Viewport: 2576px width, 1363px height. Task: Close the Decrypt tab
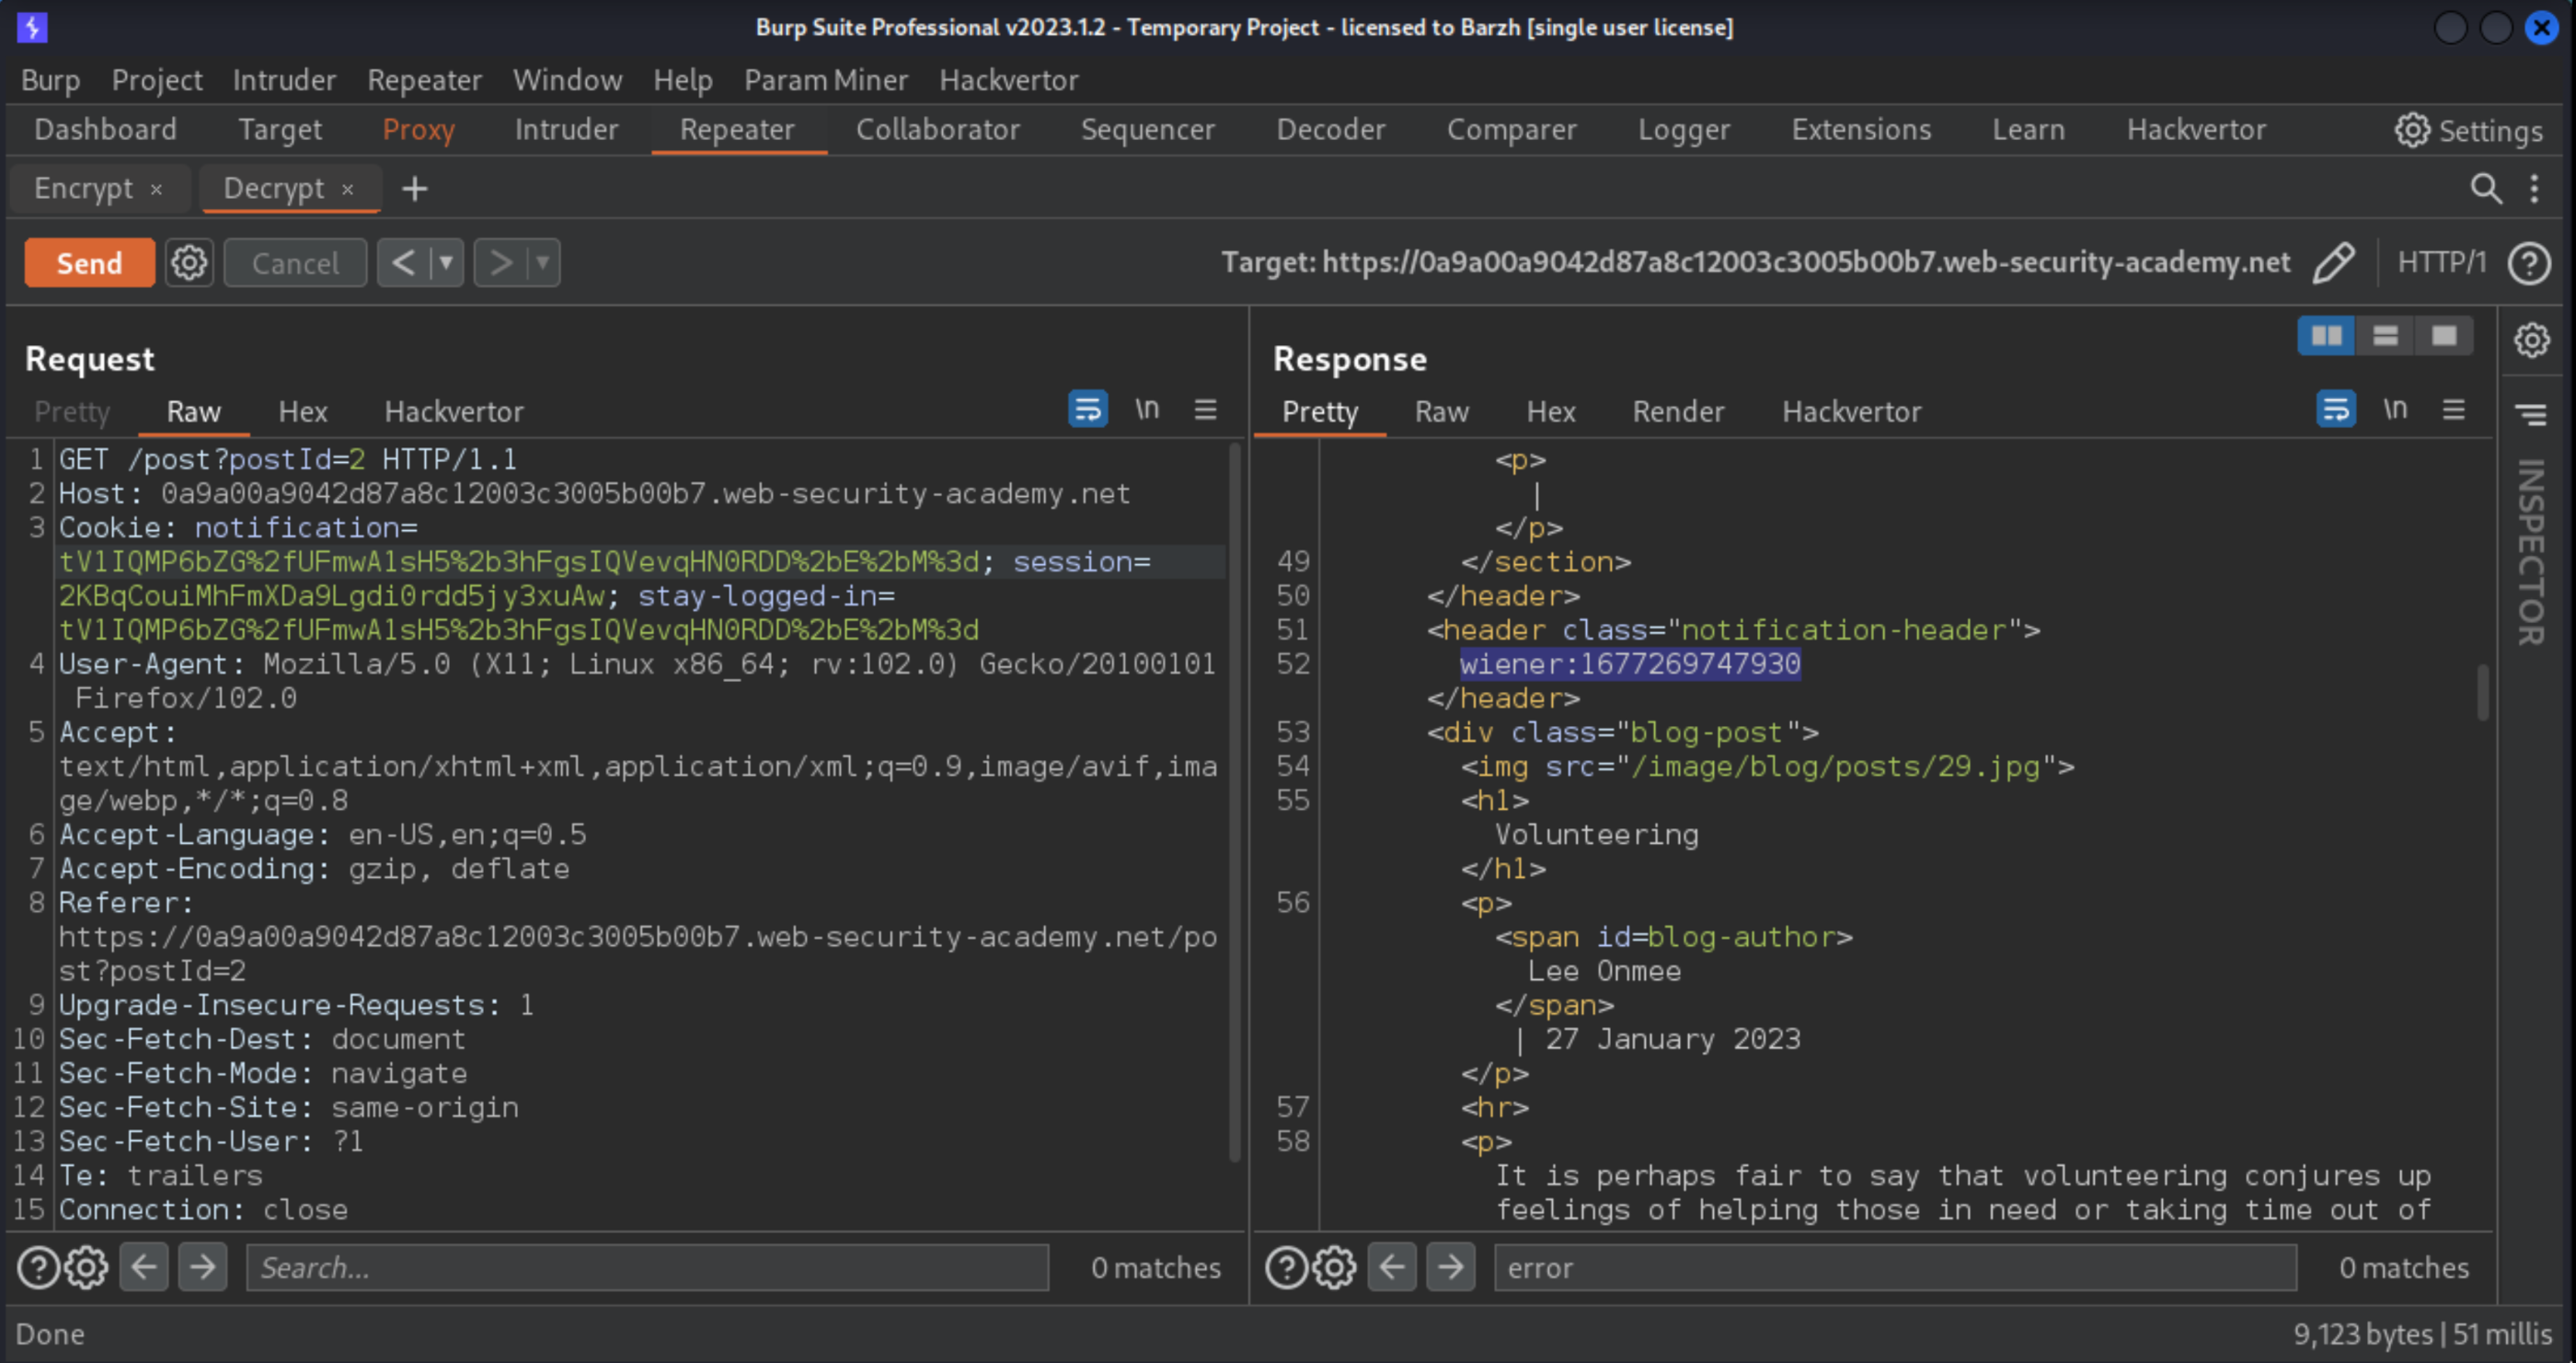tap(347, 189)
